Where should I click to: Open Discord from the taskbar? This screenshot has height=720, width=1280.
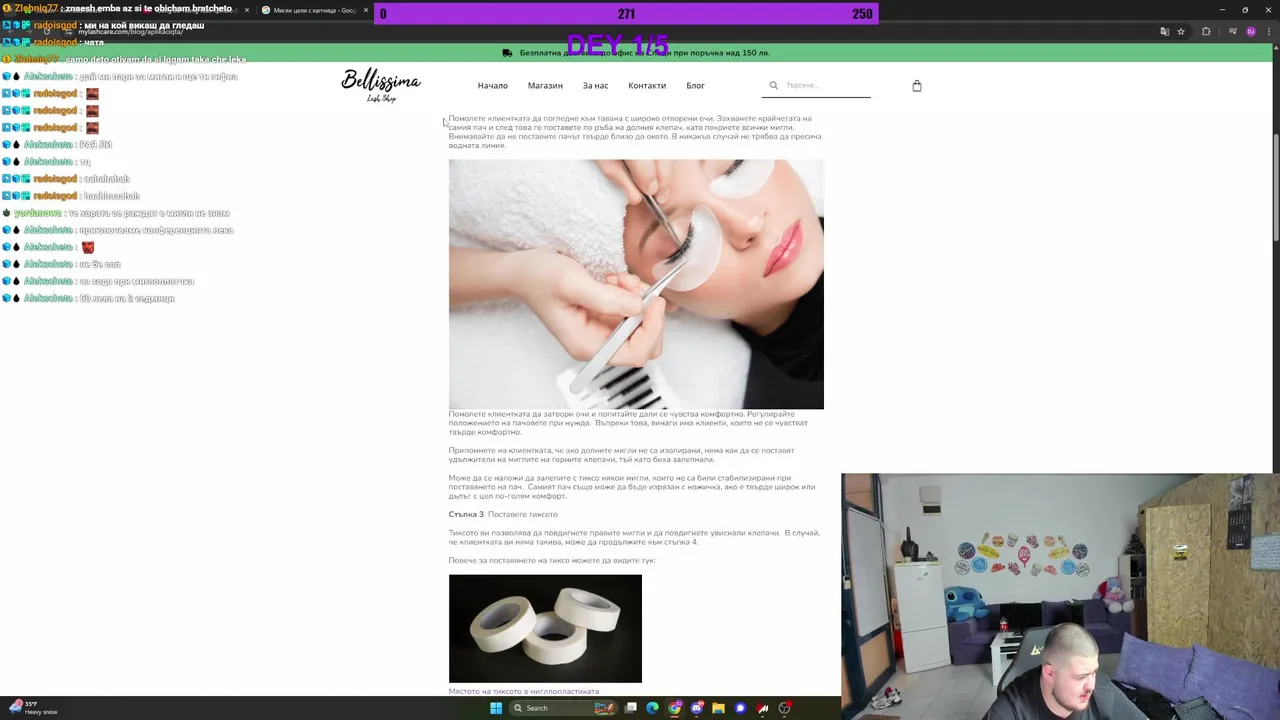(x=697, y=708)
